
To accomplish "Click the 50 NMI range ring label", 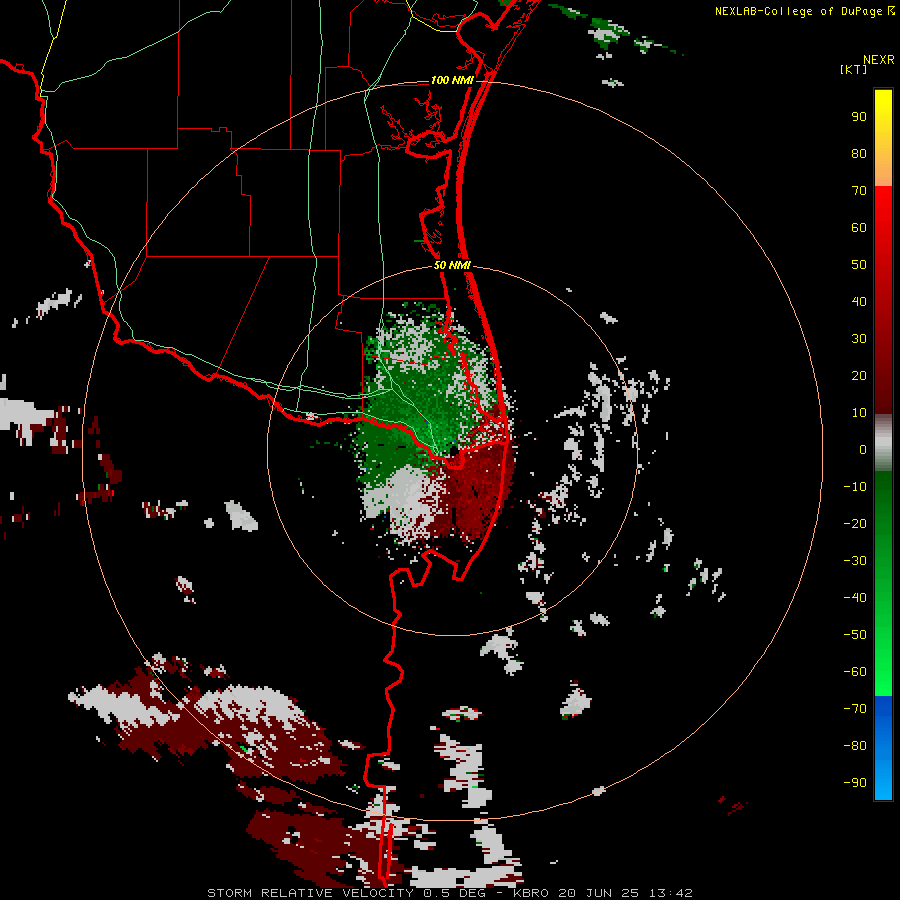I will point(452,265).
